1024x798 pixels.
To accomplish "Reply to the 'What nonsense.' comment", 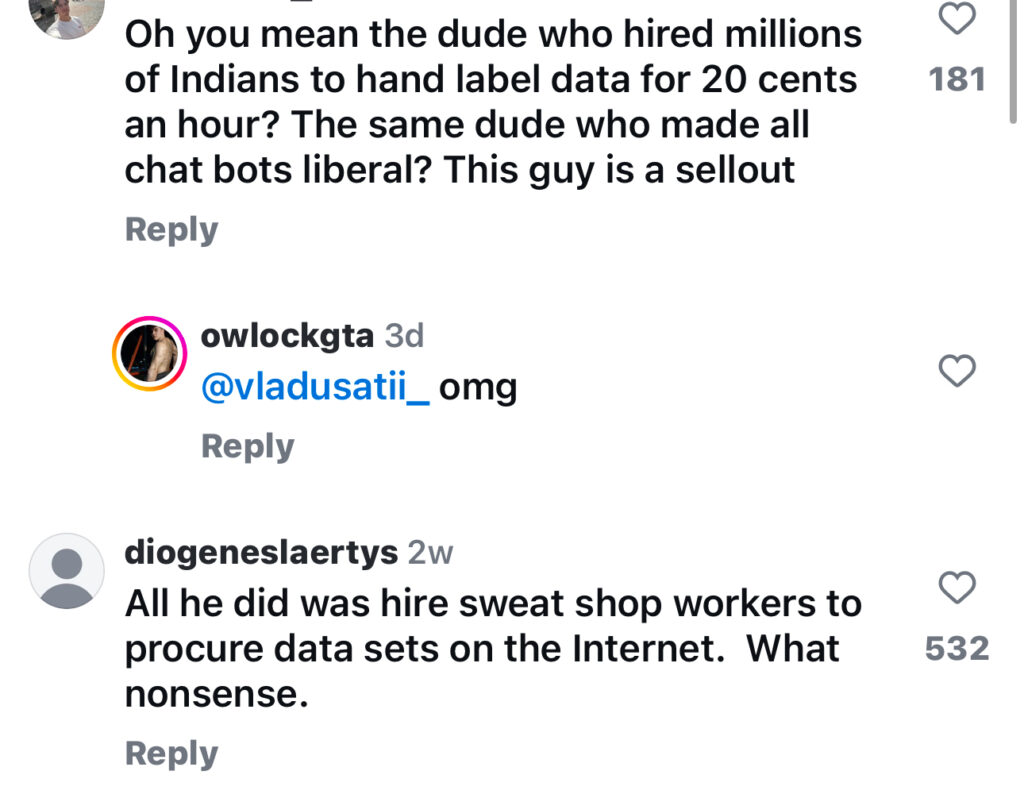I will point(171,754).
